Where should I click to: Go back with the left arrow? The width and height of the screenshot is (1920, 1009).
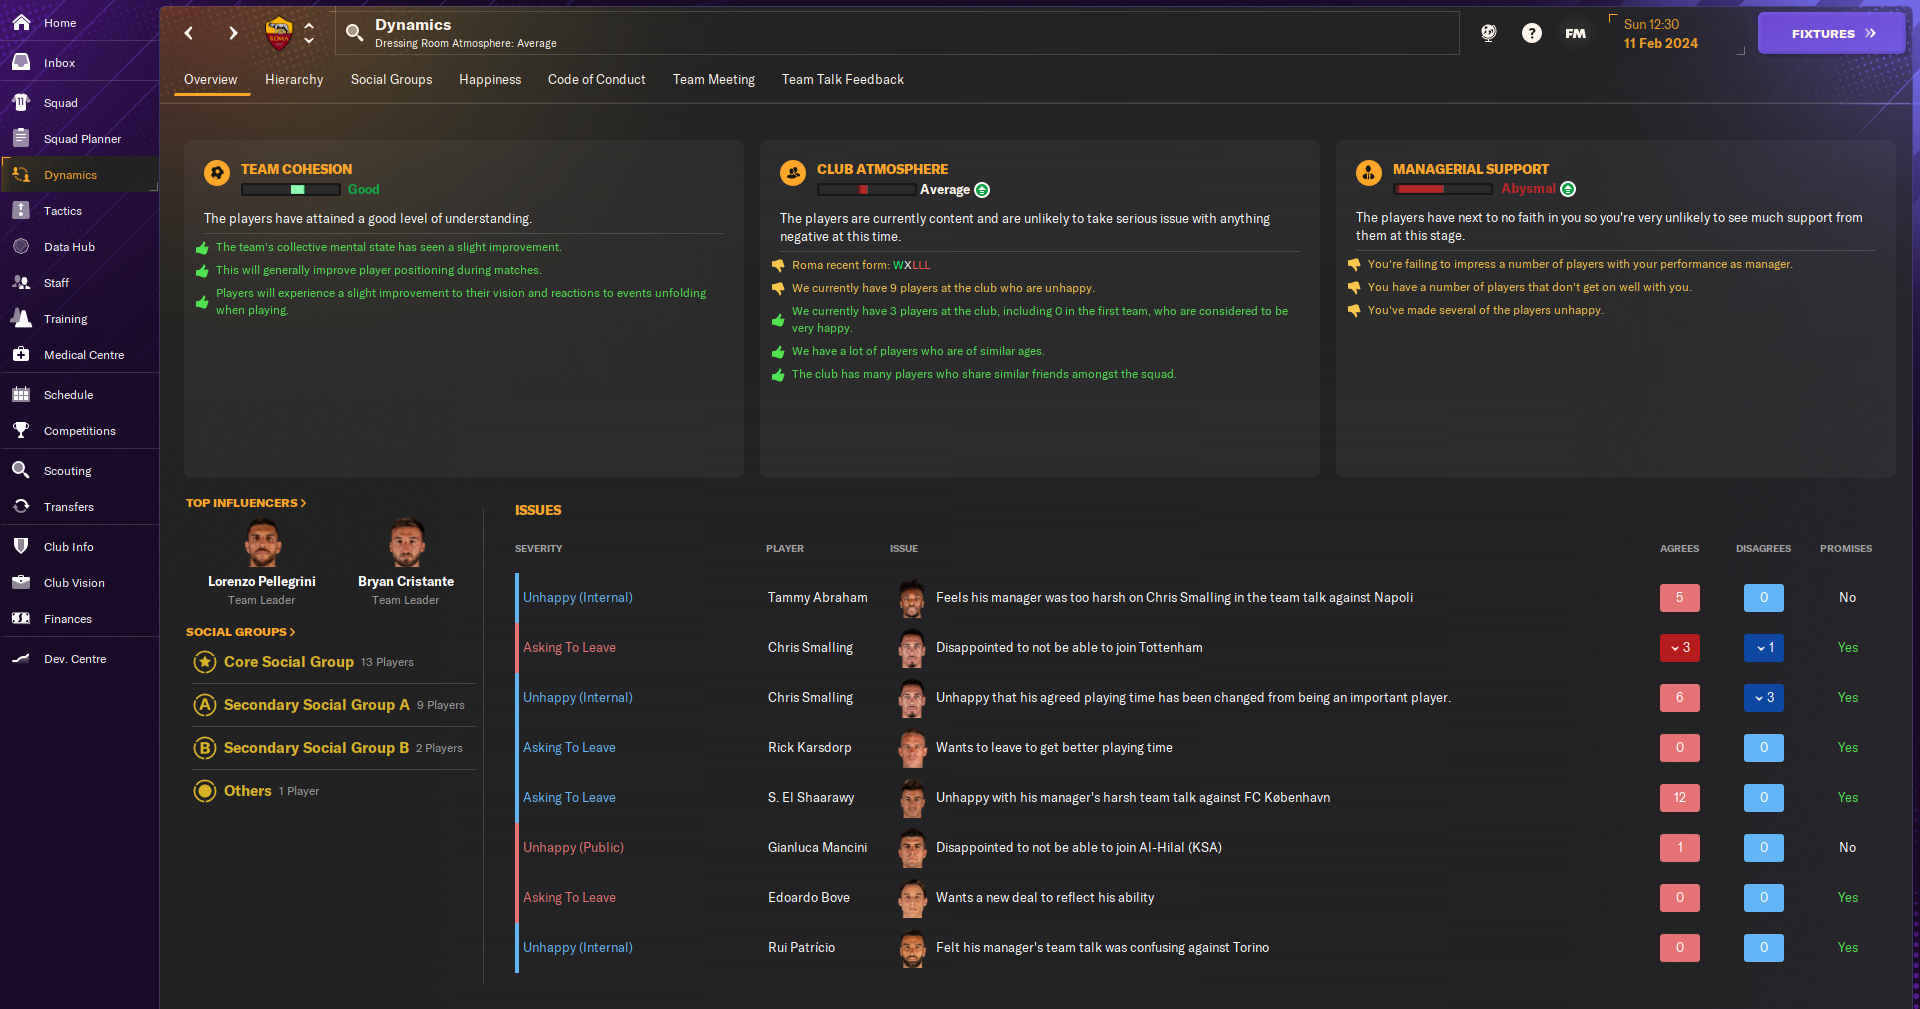pyautogui.click(x=189, y=33)
